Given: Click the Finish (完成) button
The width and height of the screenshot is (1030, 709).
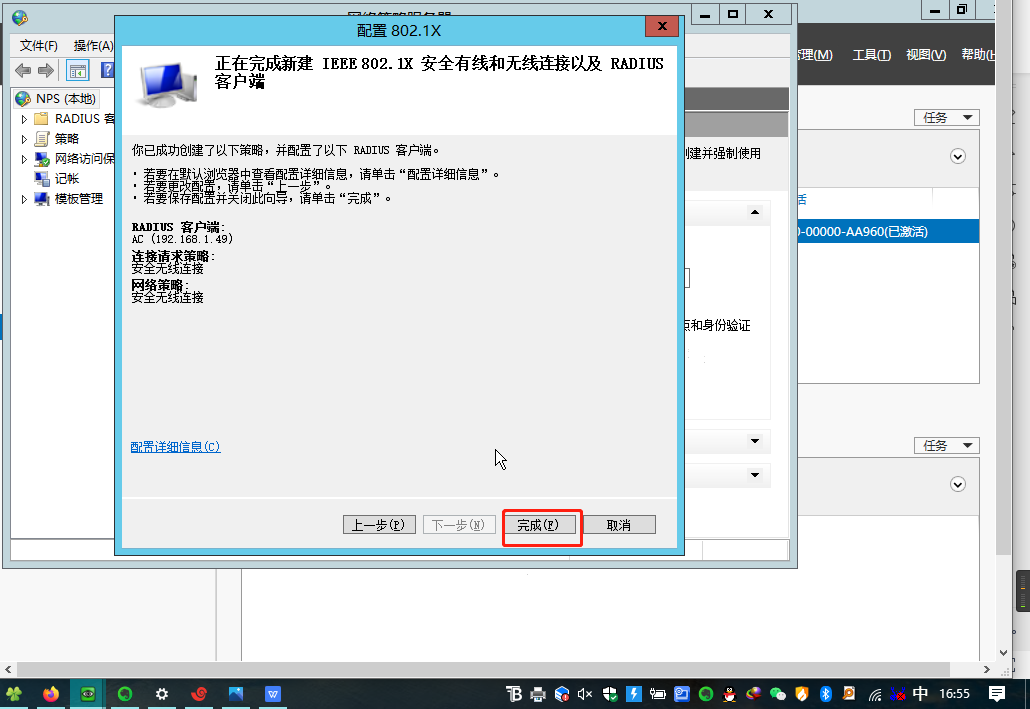Looking at the screenshot, I should (x=542, y=525).
